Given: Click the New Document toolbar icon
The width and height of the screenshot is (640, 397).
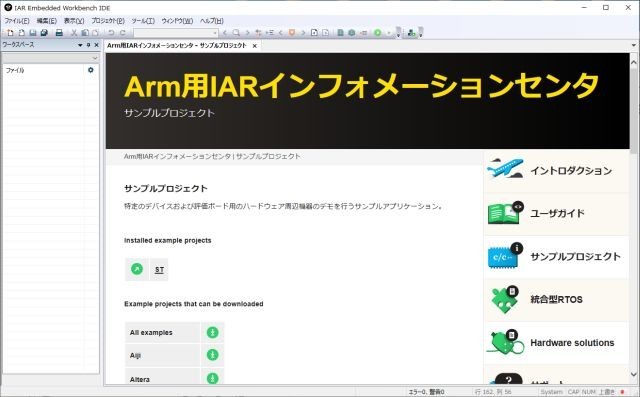Looking at the screenshot, I should pos(10,33).
